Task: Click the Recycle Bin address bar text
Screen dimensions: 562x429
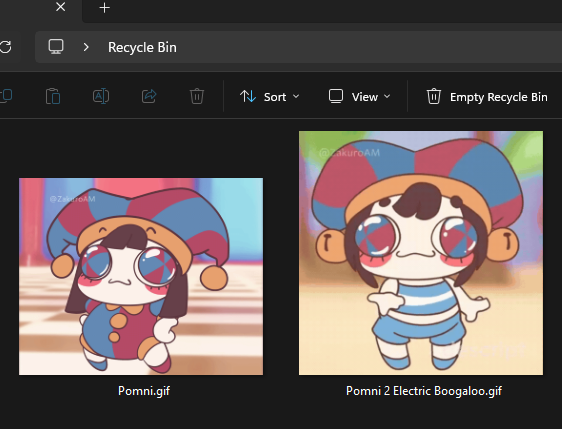Action: tap(142, 47)
